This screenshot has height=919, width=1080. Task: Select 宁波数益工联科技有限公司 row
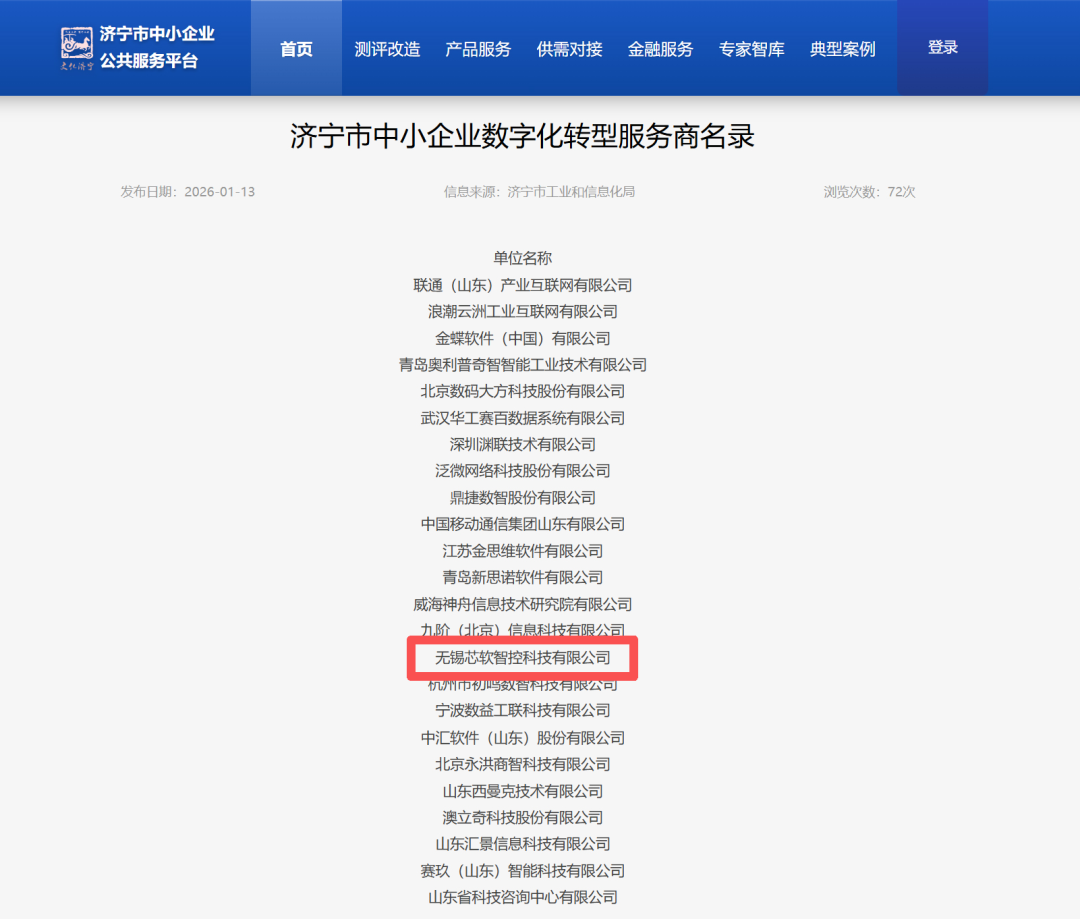click(522, 710)
